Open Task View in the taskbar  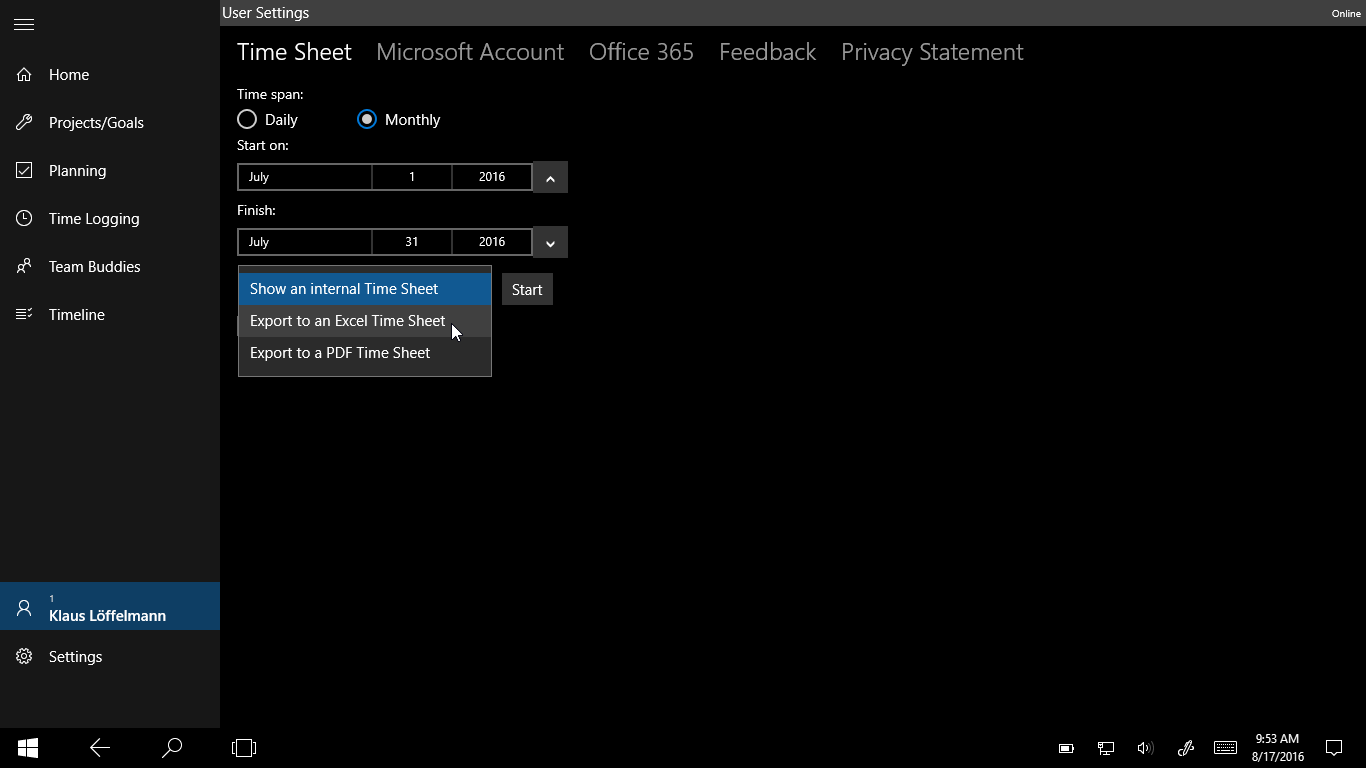(244, 748)
